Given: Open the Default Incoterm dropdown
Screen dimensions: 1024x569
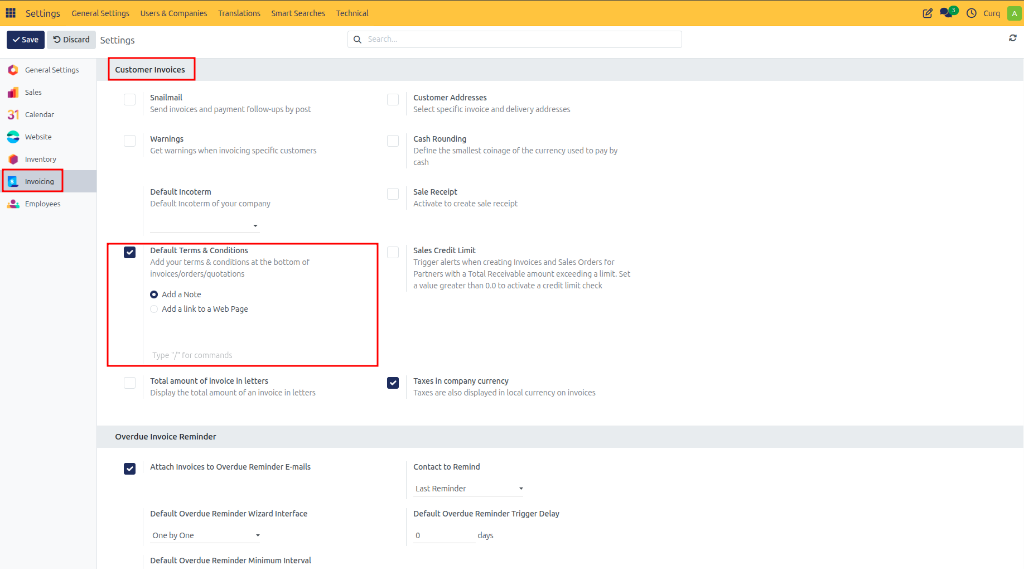Looking at the screenshot, I should (204, 225).
